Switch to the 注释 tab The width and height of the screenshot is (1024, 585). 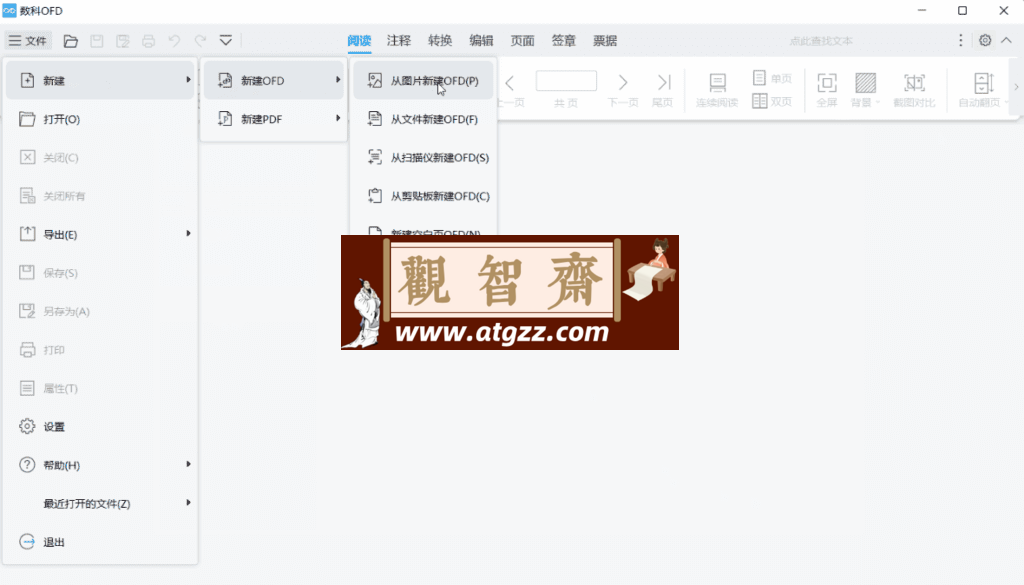tap(398, 40)
